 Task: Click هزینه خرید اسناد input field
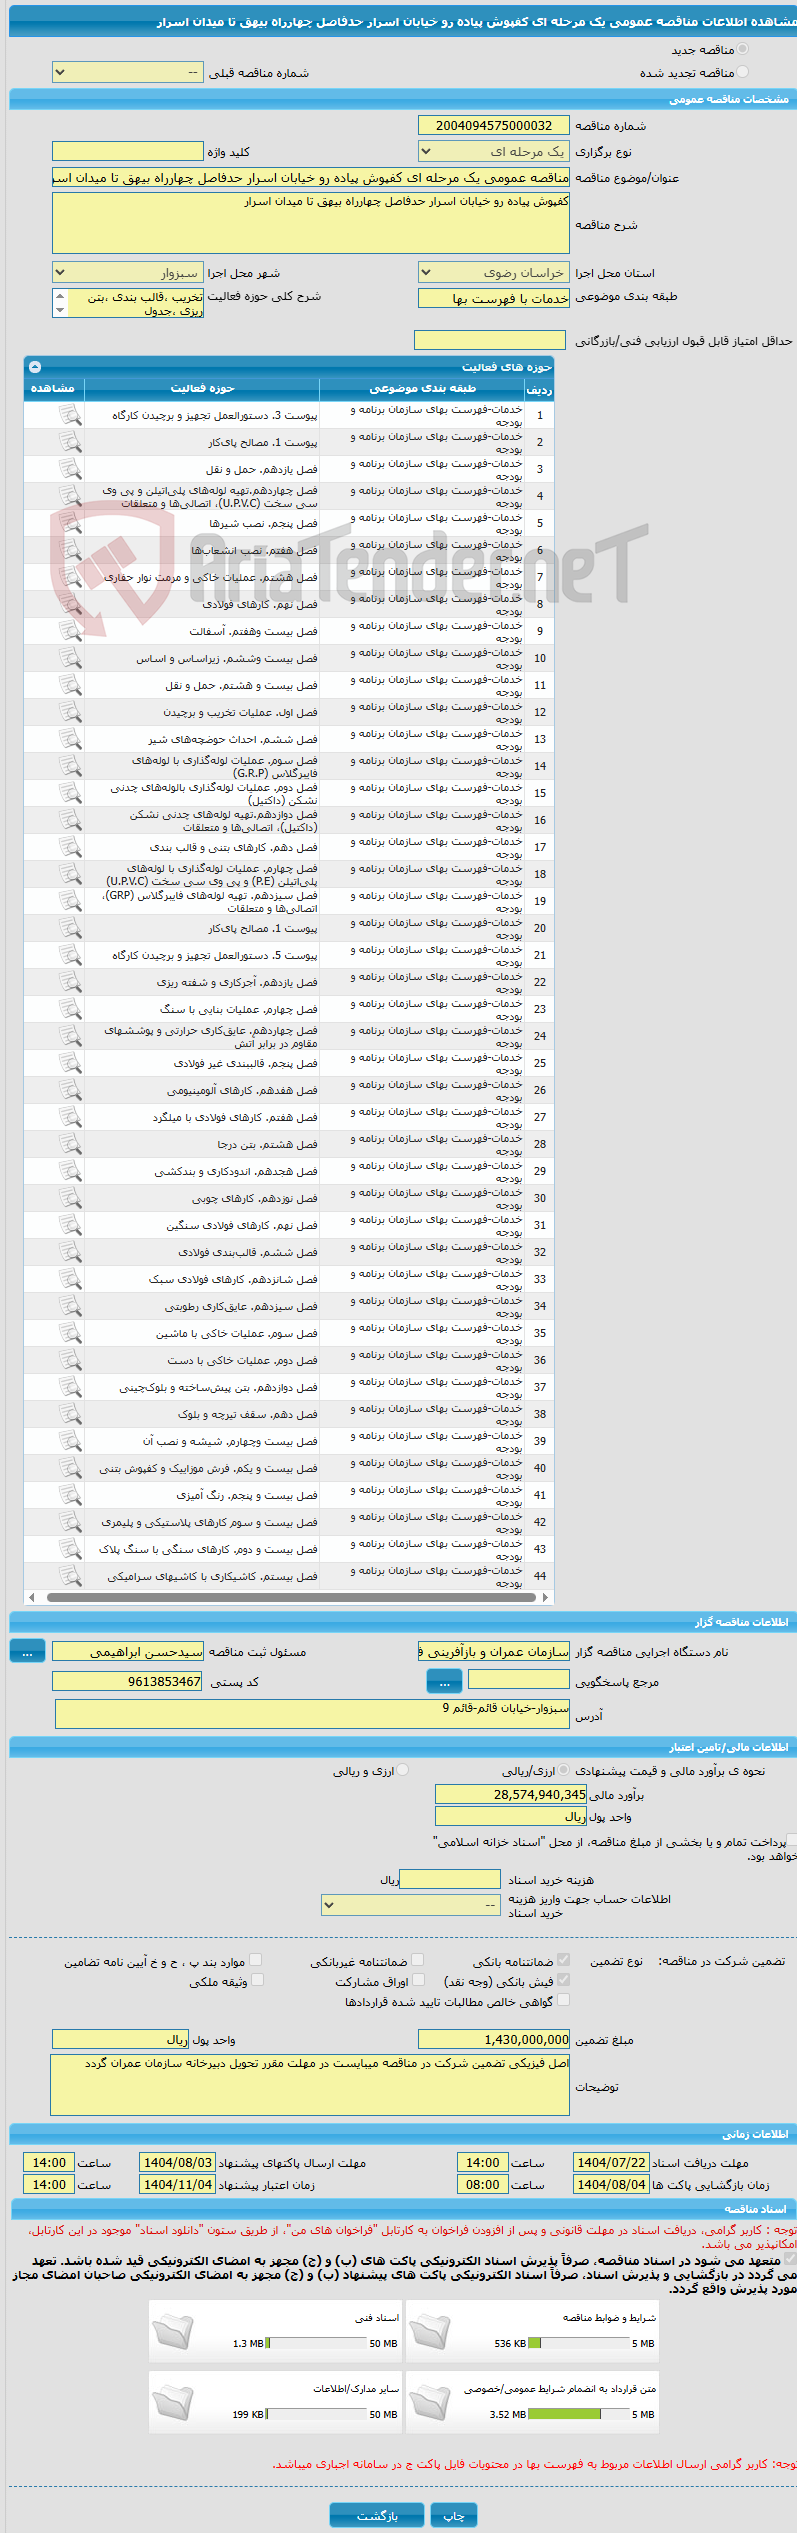[449, 1879]
